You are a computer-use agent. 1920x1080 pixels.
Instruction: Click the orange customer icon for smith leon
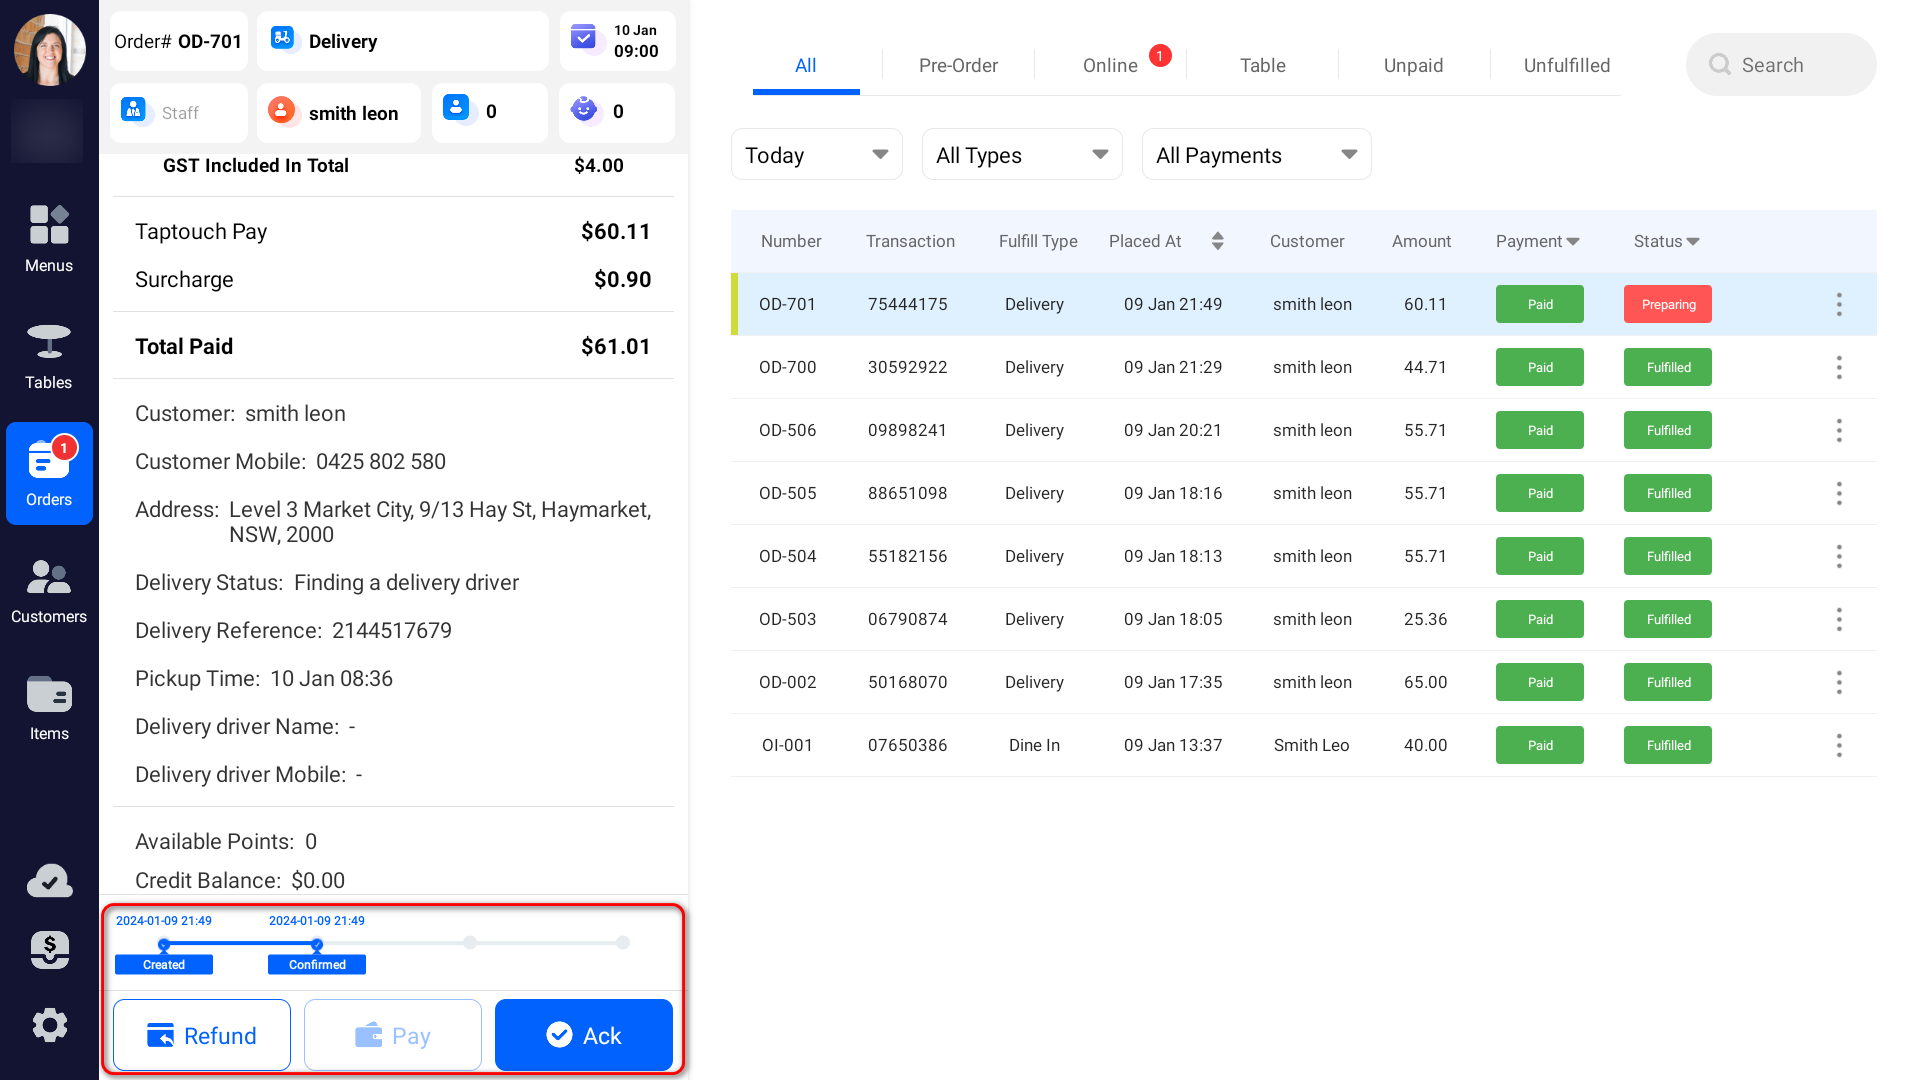pyautogui.click(x=282, y=110)
